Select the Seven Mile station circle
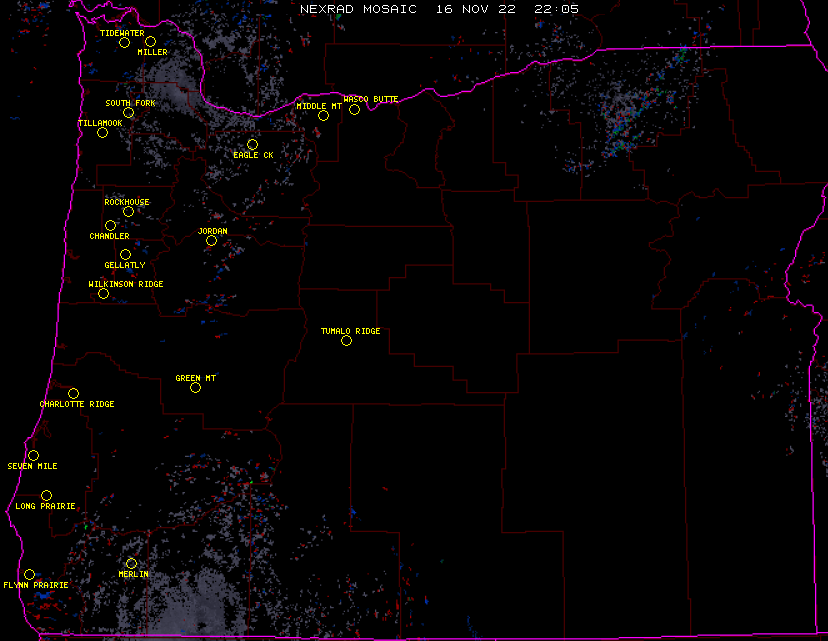The image size is (828, 641). (x=33, y=455)
